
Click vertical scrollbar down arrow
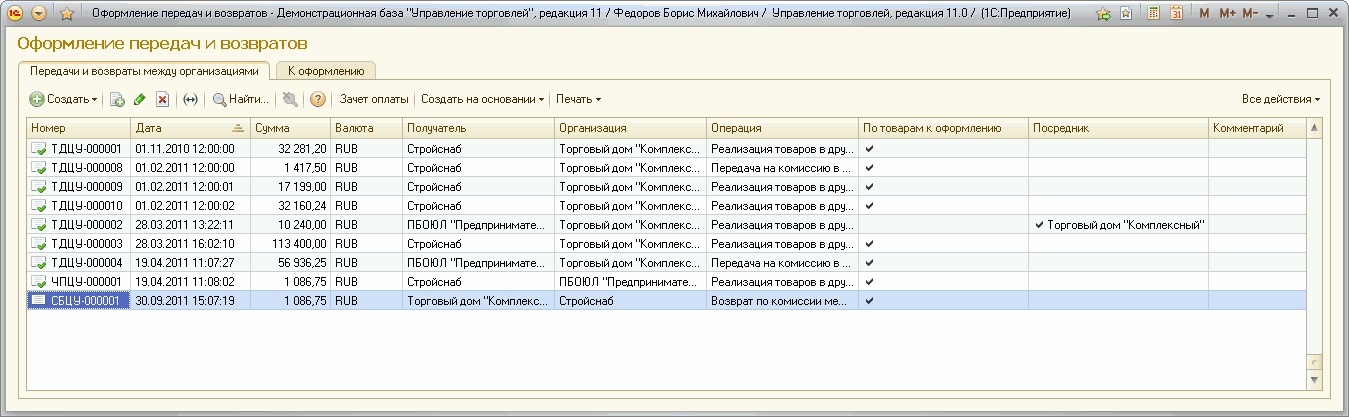[1314, 380]
